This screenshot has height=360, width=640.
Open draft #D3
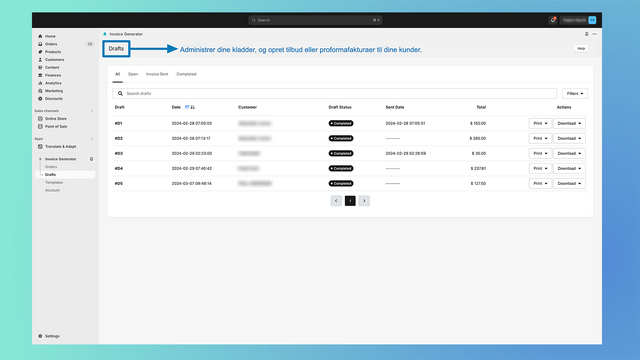118,153
